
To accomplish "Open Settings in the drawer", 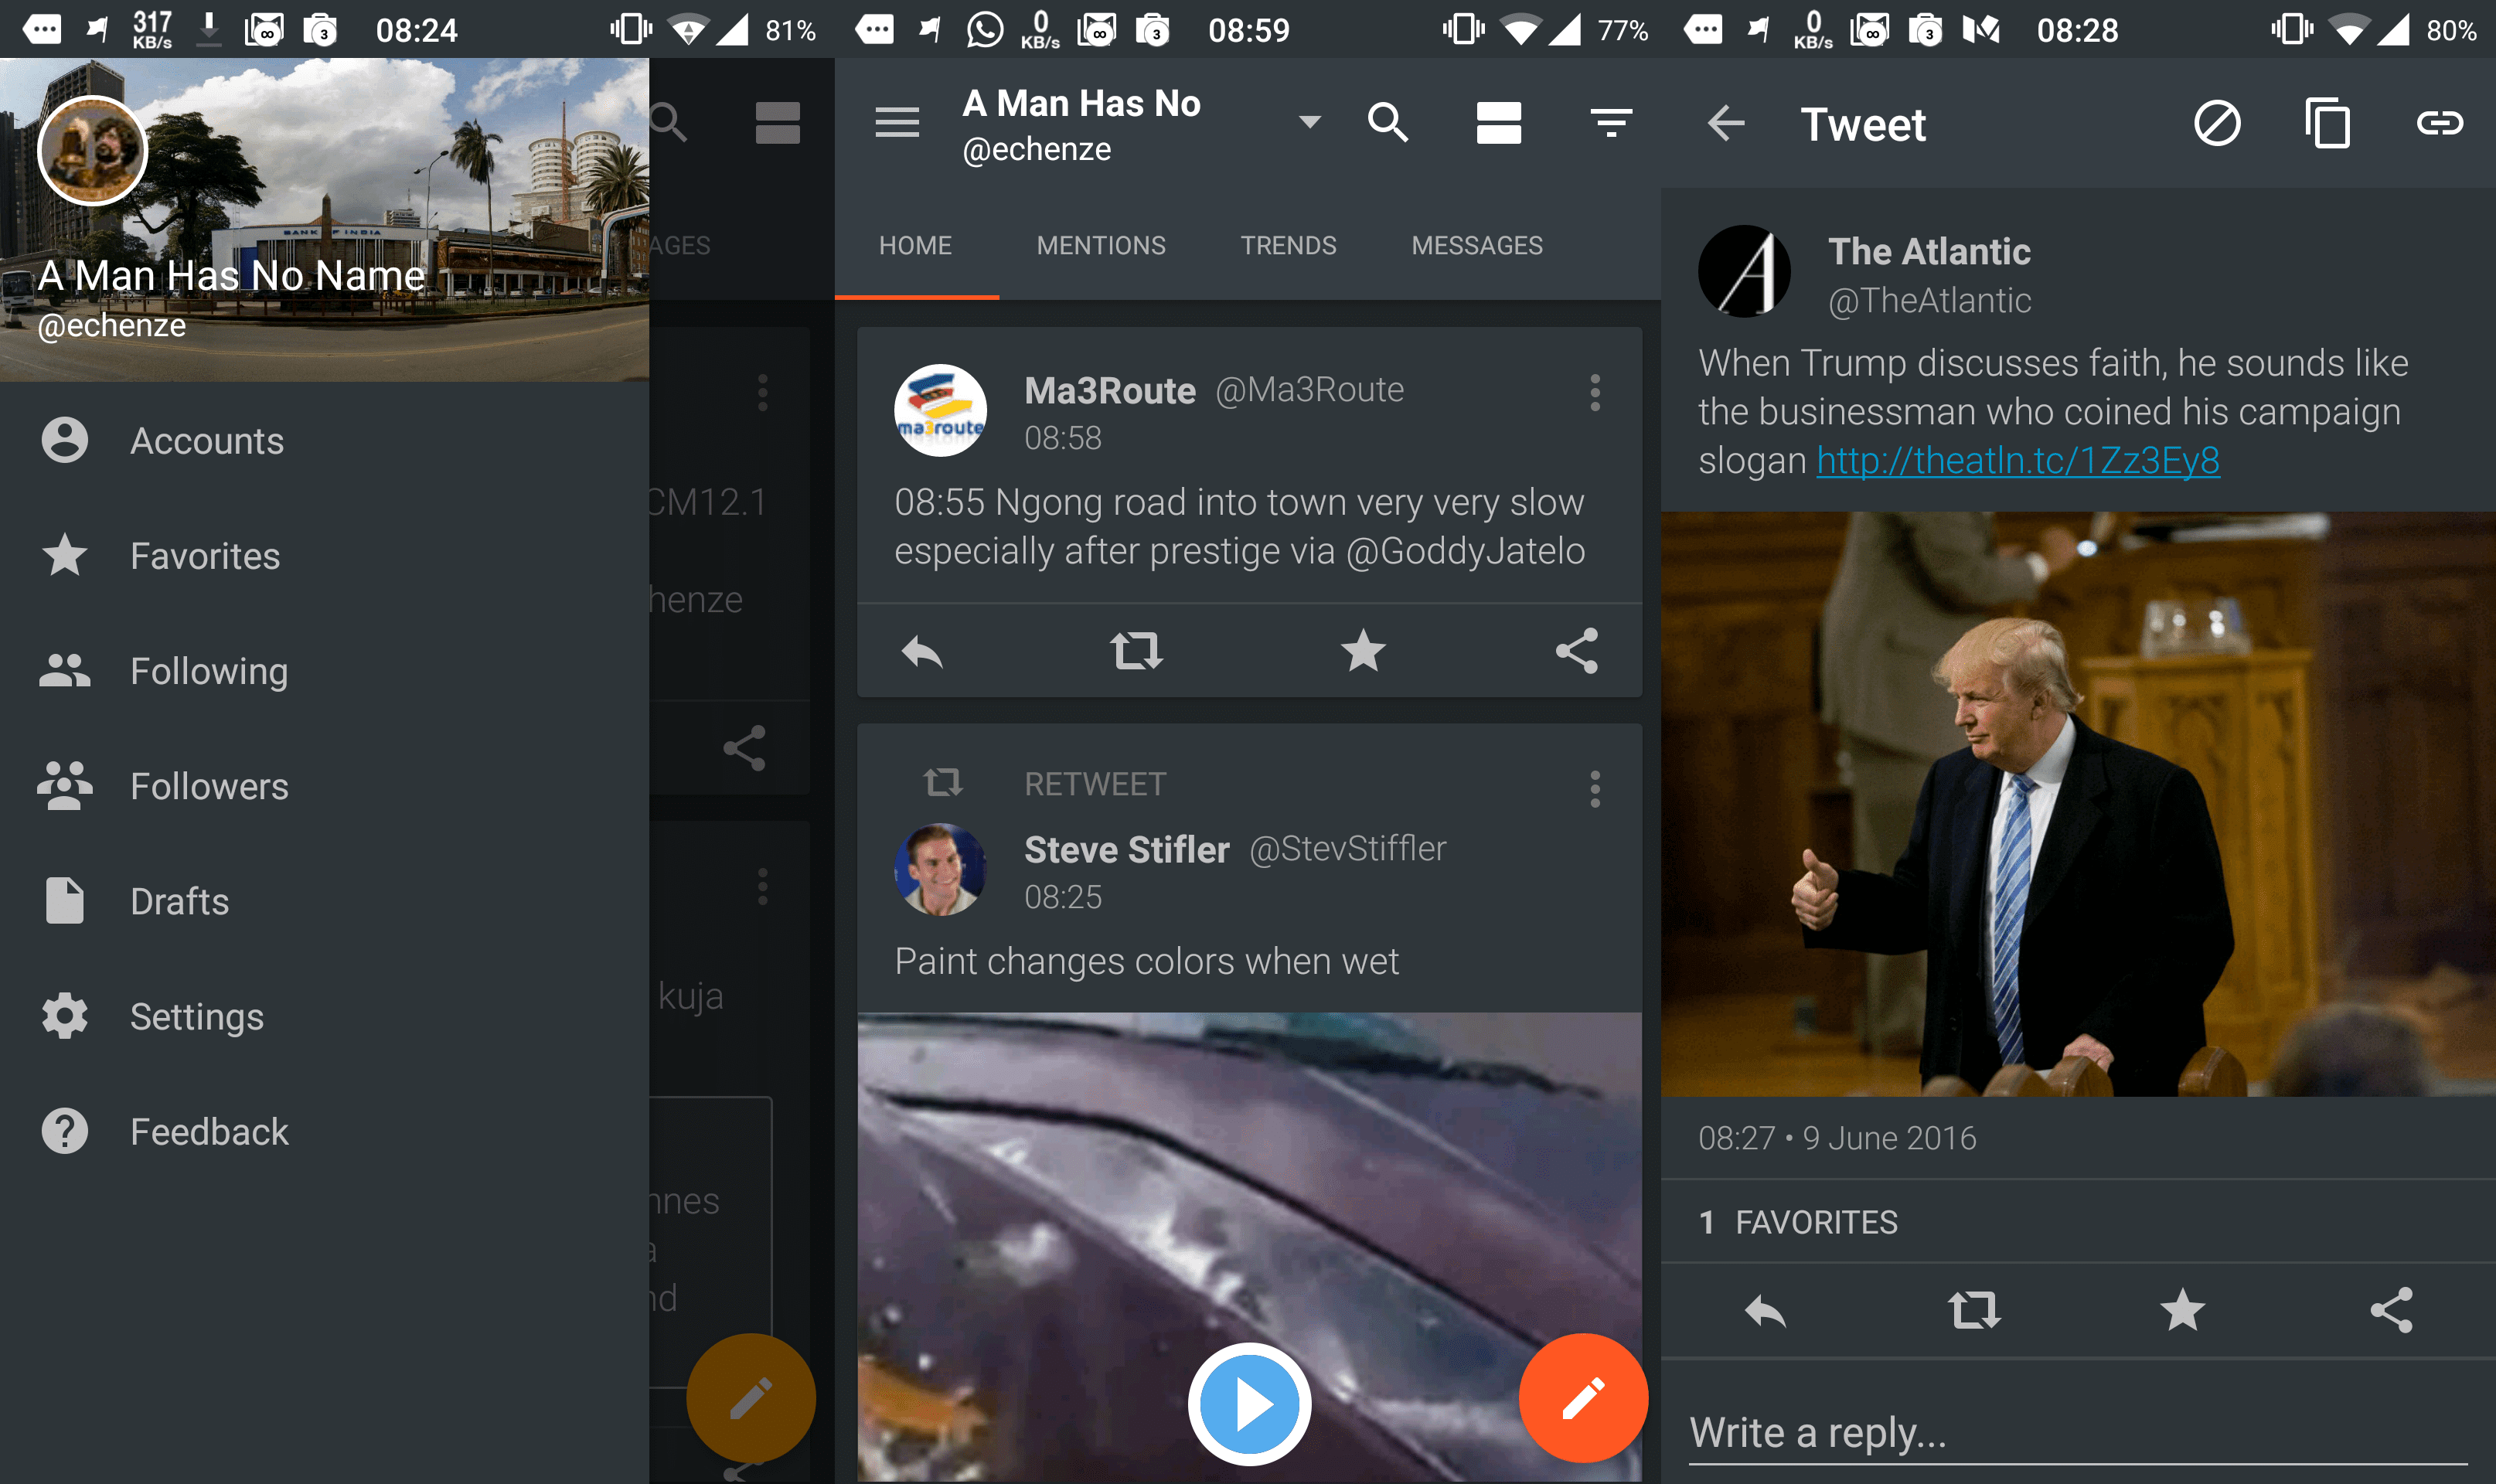I will pos(324,1016).
